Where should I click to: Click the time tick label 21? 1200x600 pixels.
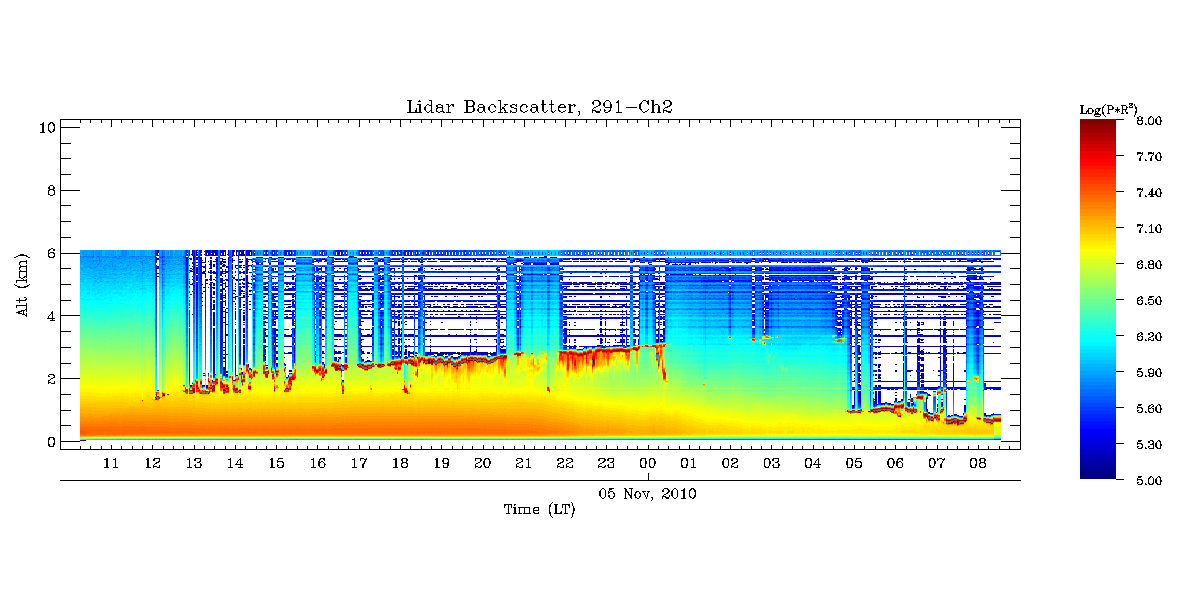[x=524, y=464]
